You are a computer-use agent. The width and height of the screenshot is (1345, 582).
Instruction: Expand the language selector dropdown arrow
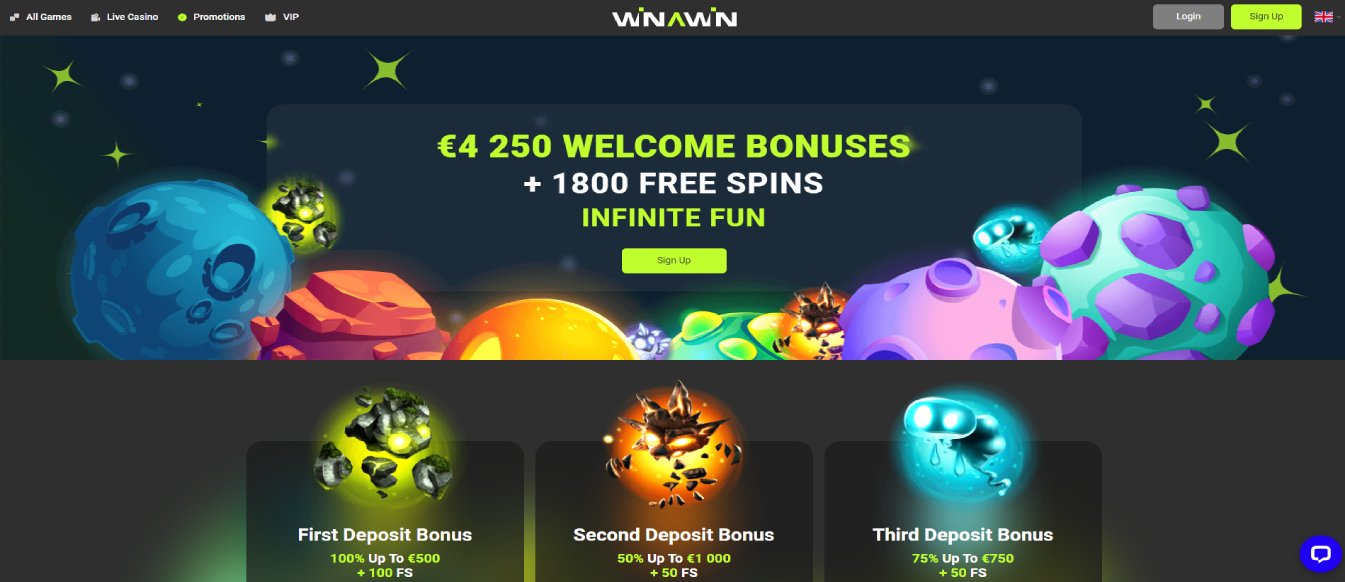point(1338,17)
